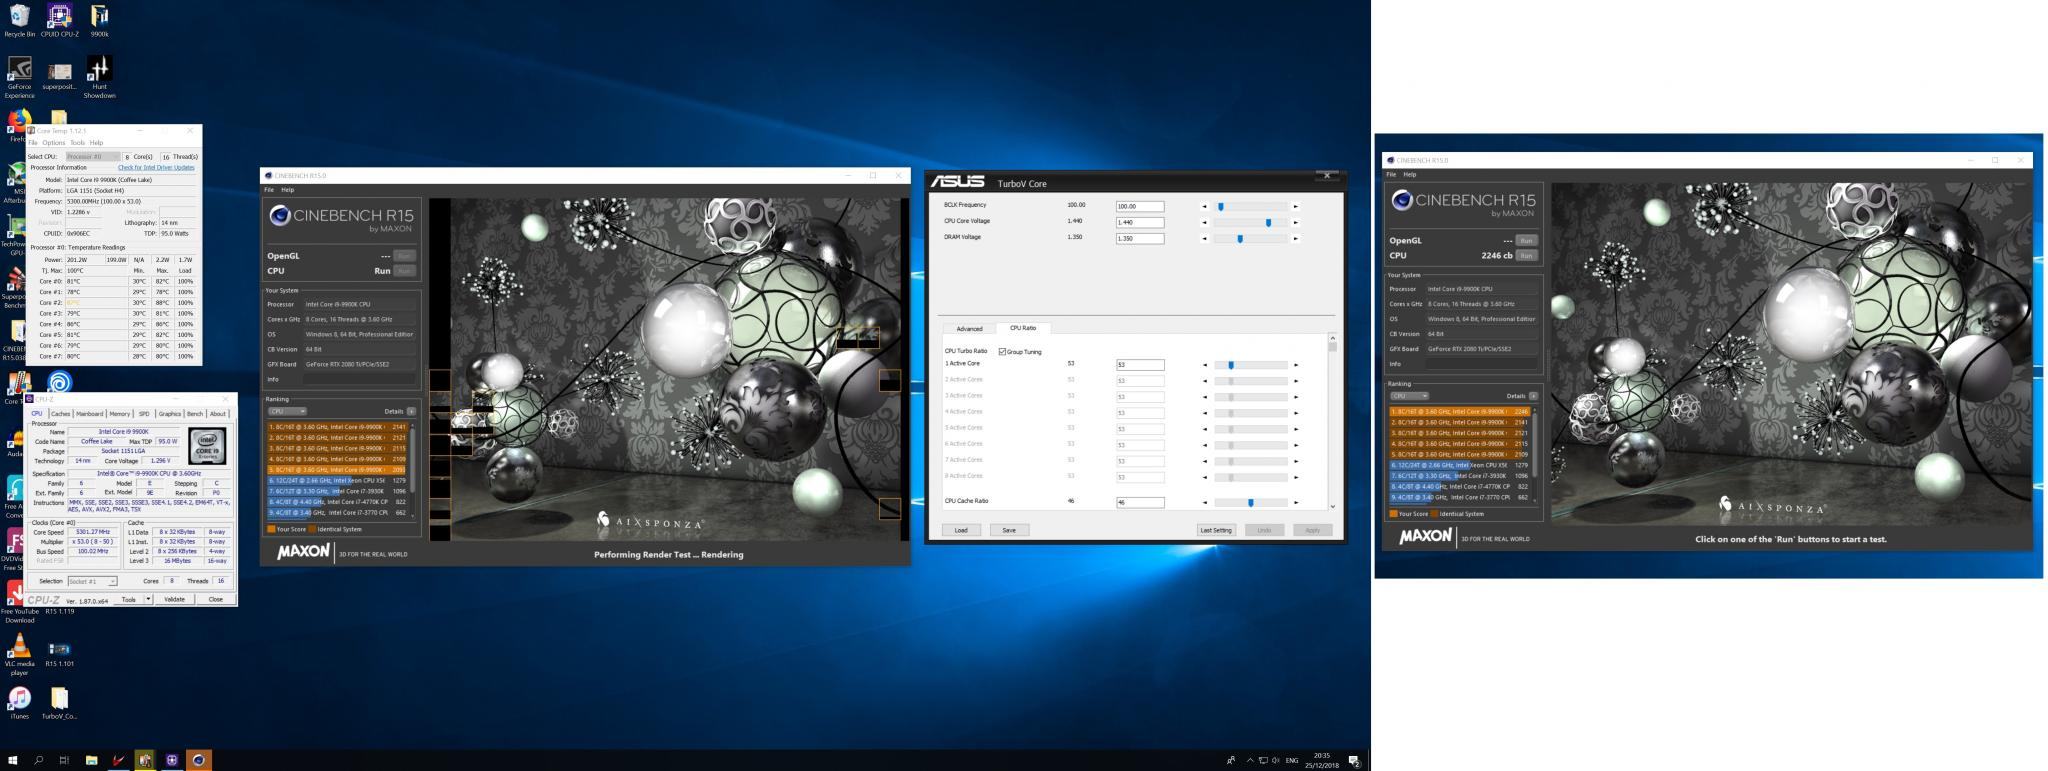The image size is (2048, 771).
Task: Open the Recycle Bin desktop icon
Action: click(x=19, y=21)
